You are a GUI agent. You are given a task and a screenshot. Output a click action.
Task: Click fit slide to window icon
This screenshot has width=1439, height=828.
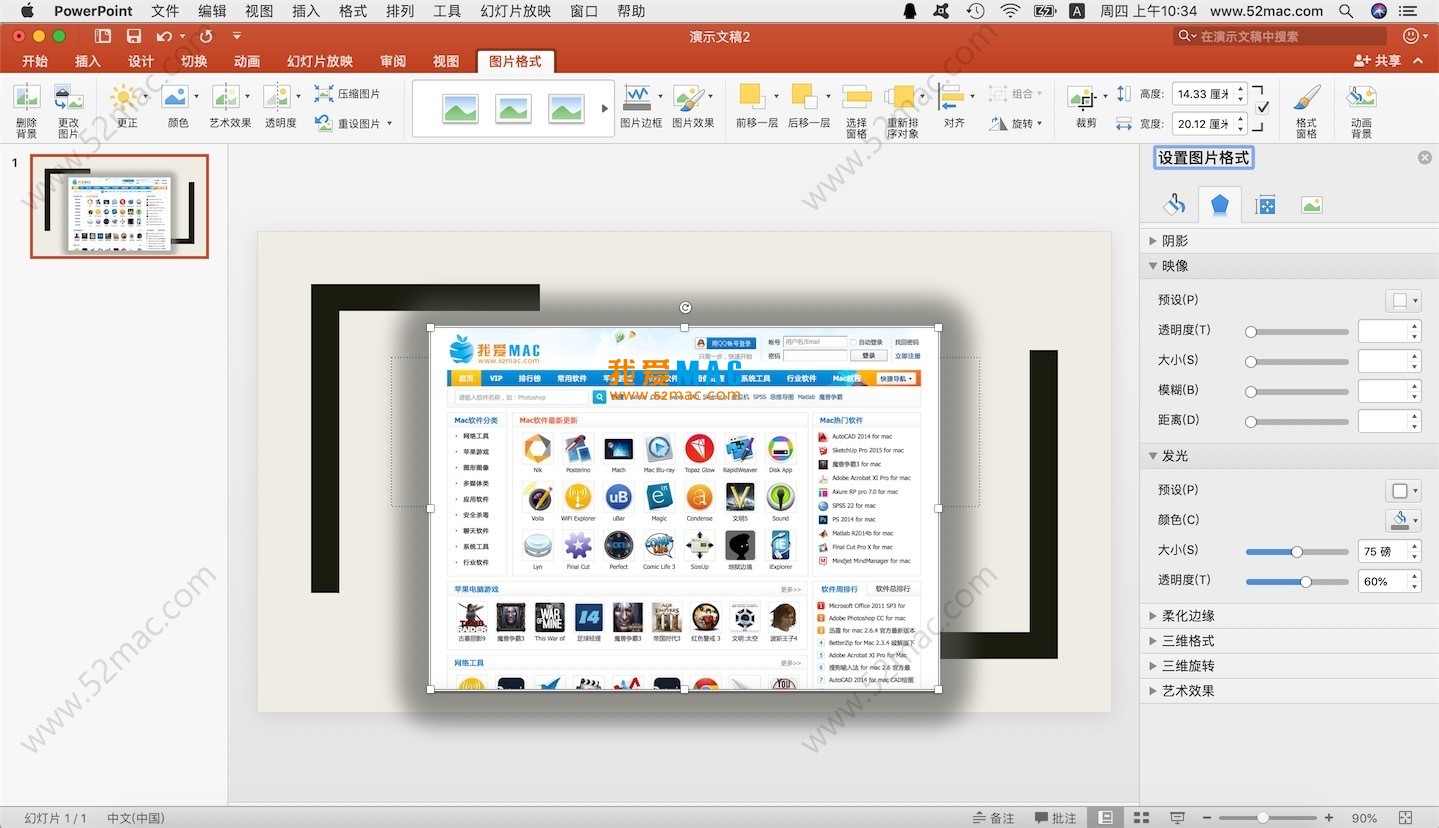click(1405, 818)
